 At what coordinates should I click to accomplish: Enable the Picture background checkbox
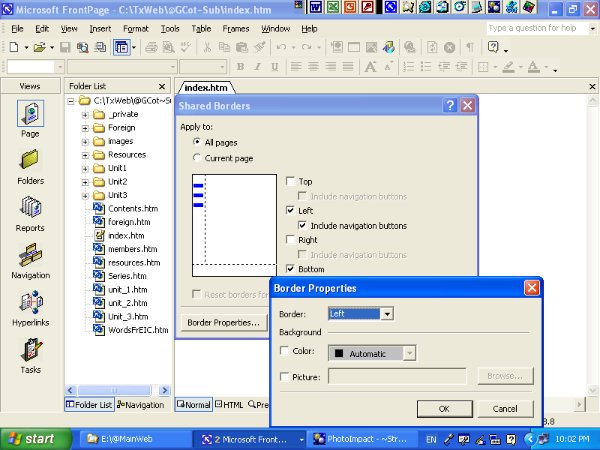click(x=285, y=377)
